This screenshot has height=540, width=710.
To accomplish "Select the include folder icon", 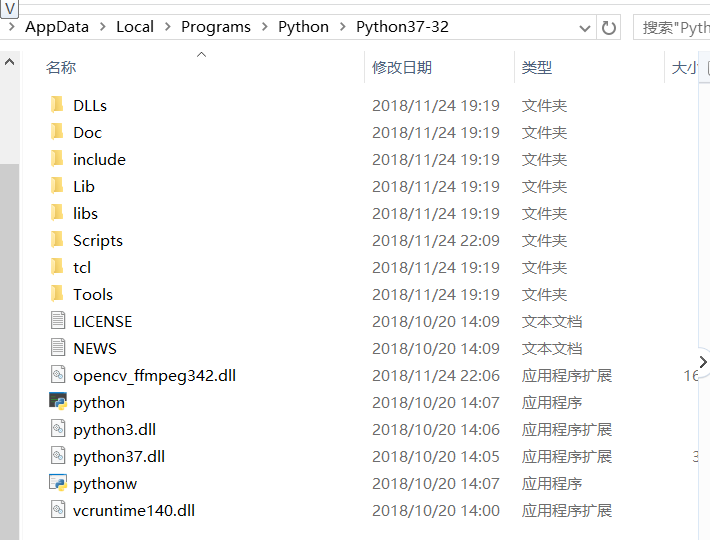I will (x=58, y=159).
